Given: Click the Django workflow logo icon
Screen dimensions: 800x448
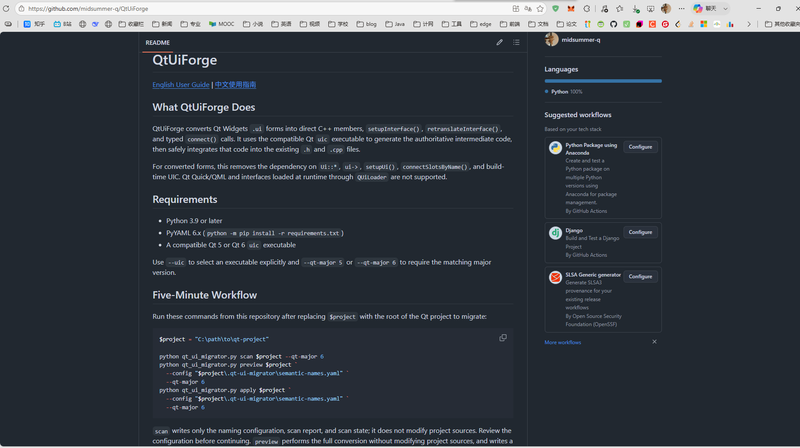Looking at the screenshot, I should 556,233.
